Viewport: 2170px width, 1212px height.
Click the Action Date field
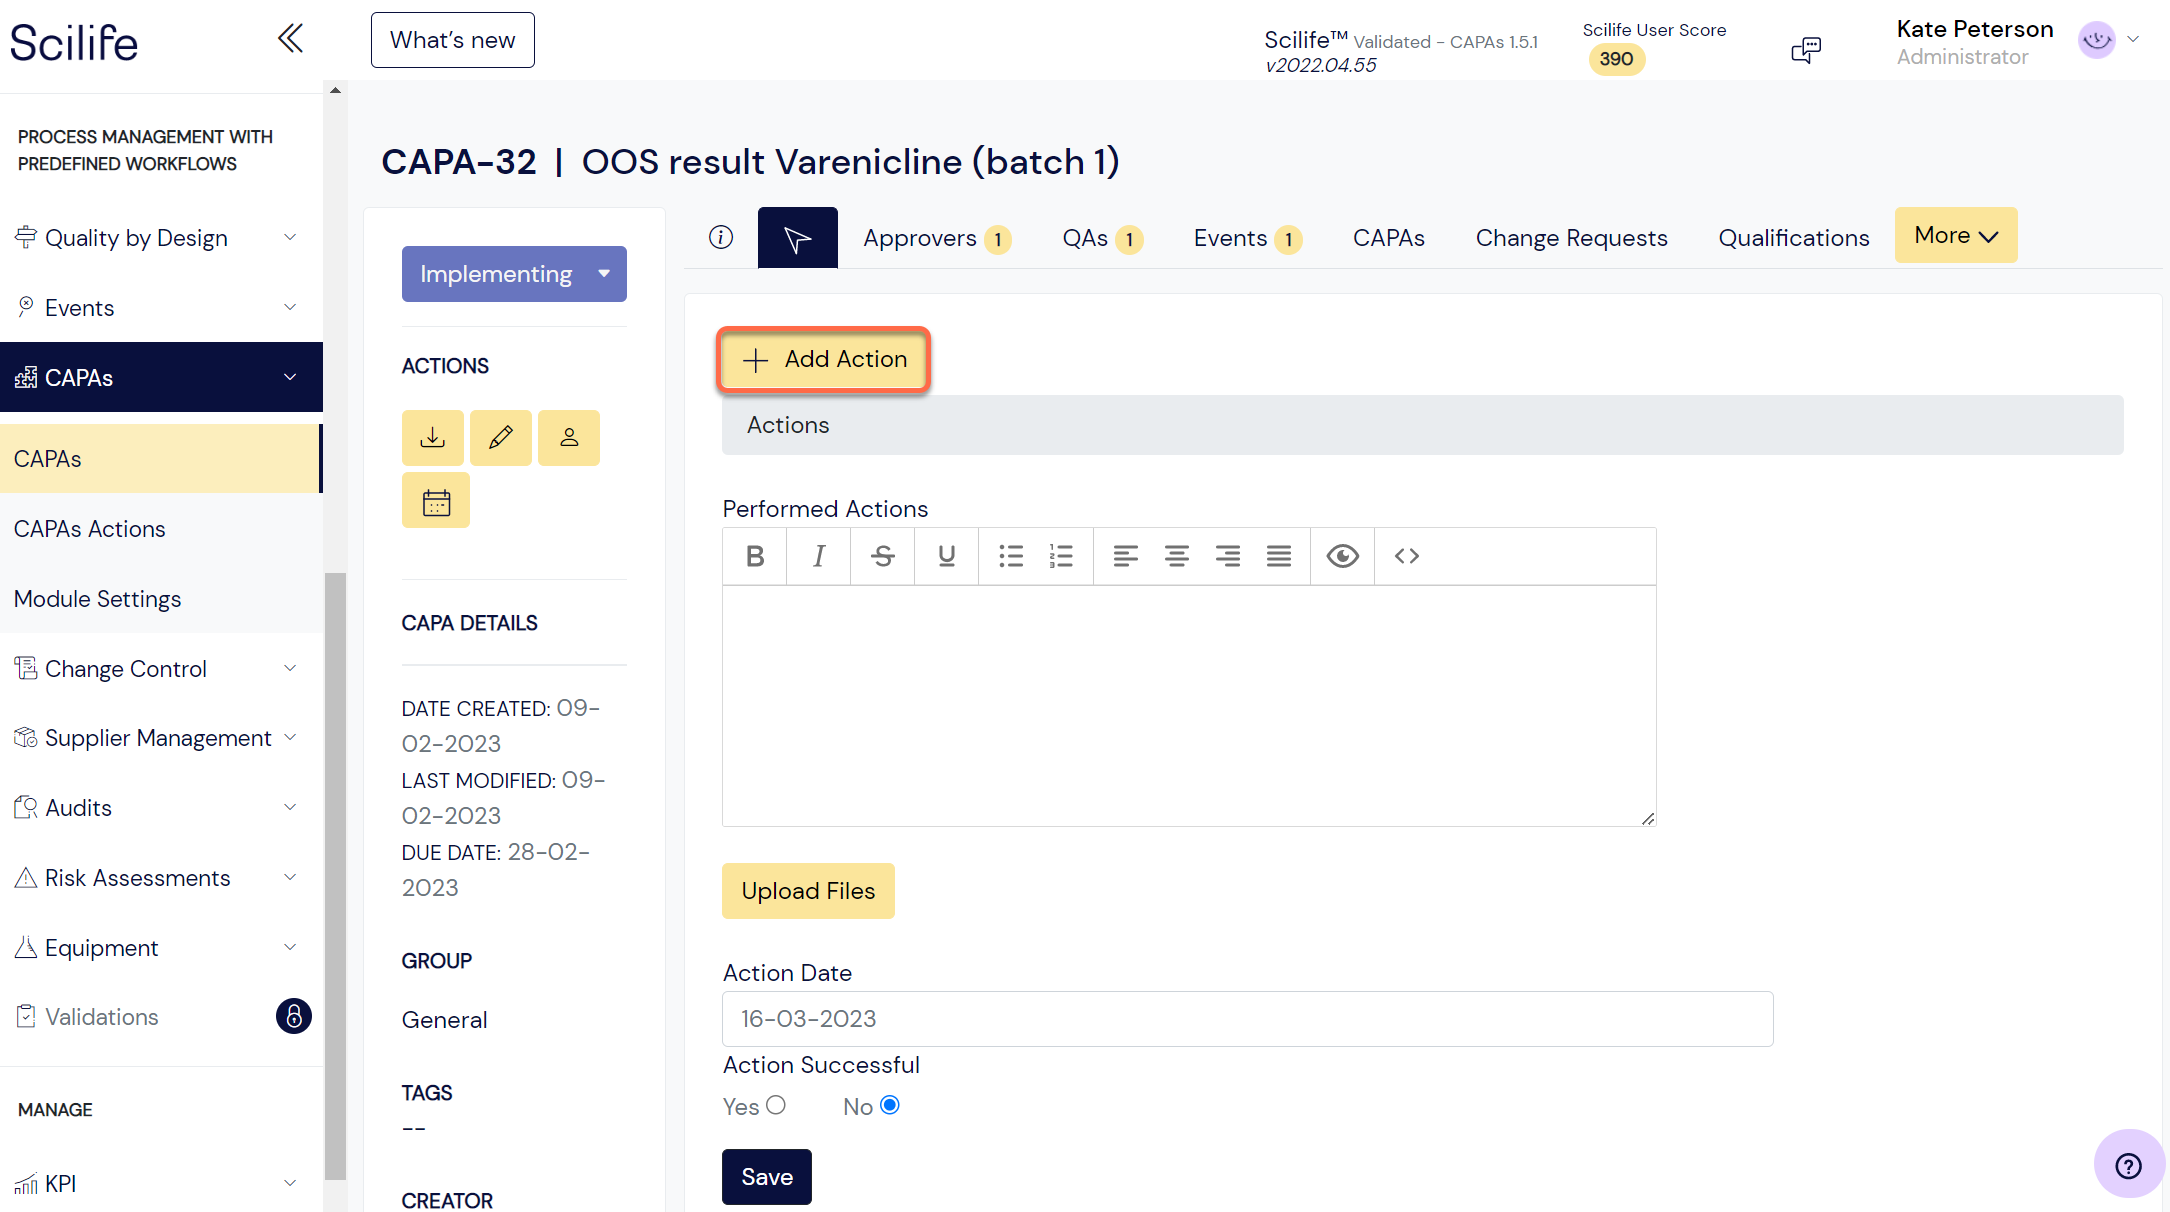point(1247,1018)
